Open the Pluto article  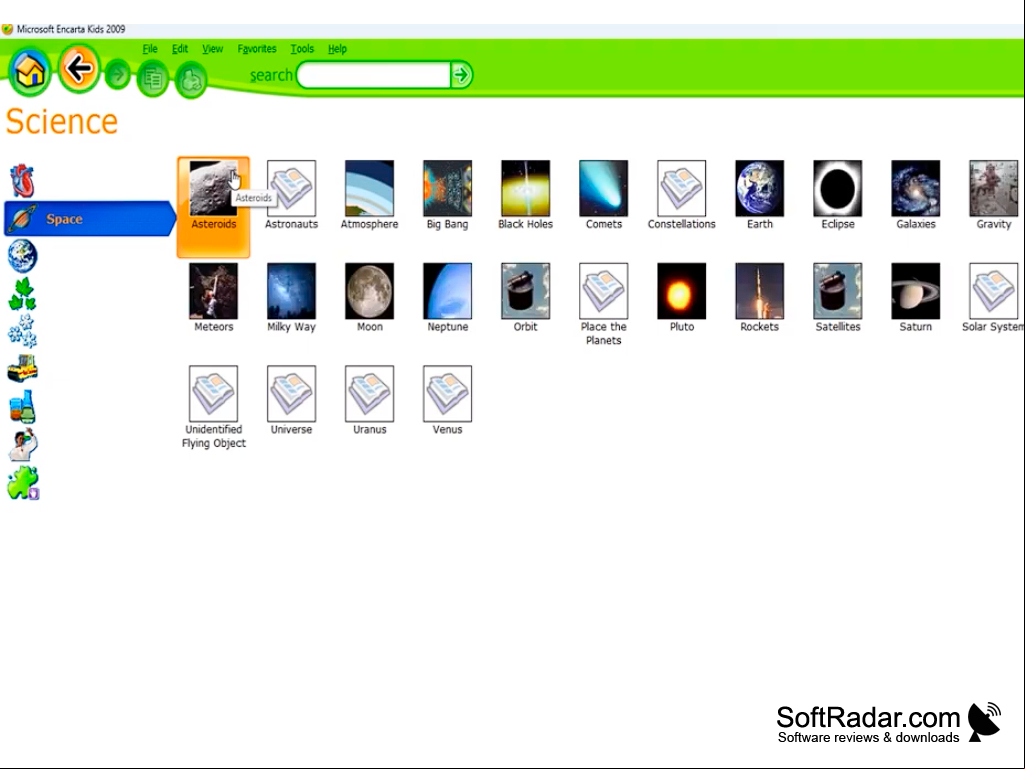(x=681, y=298)
